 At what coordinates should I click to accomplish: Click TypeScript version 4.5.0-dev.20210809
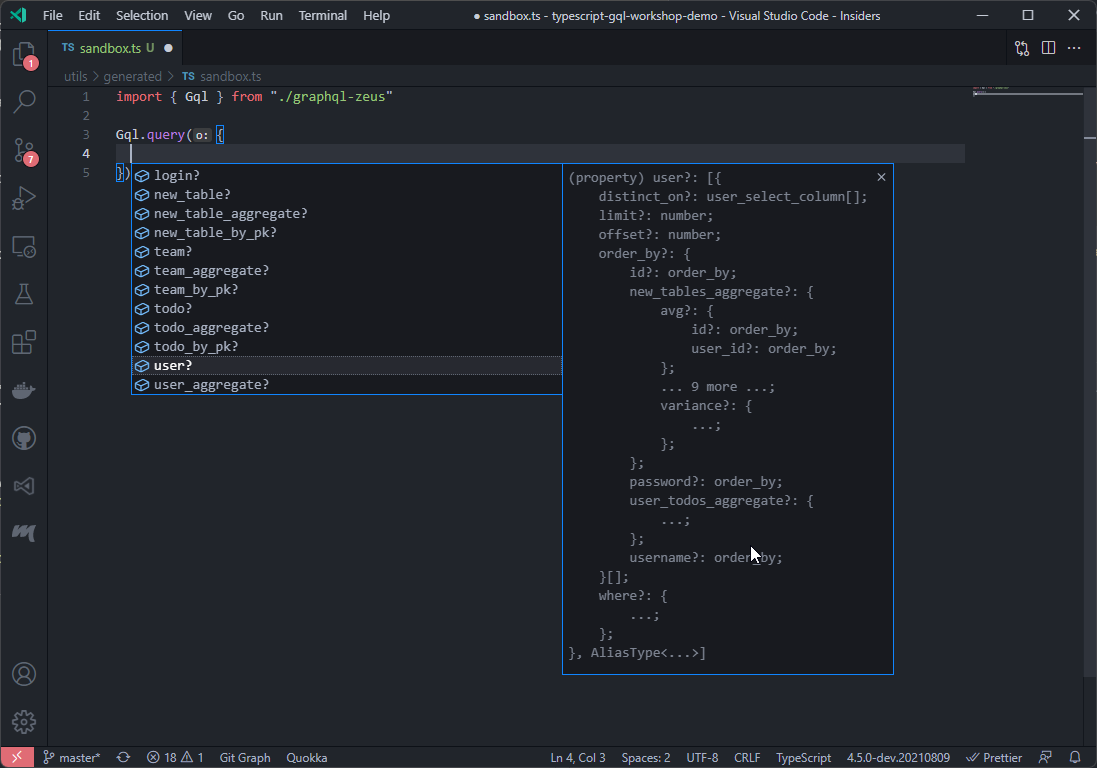pyautogui.click(x=898, y=758)
